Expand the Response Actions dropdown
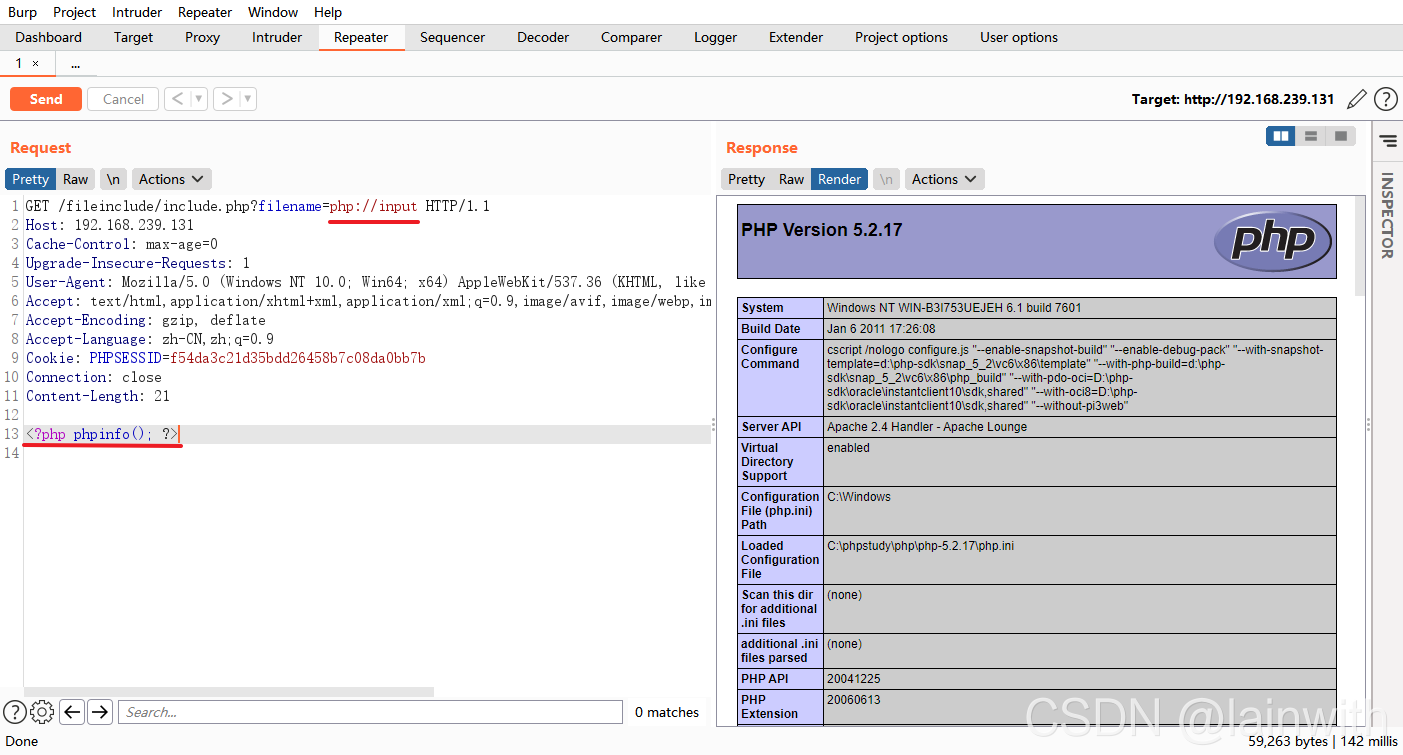The image size is (1403, 755). (x=944, y=179)
